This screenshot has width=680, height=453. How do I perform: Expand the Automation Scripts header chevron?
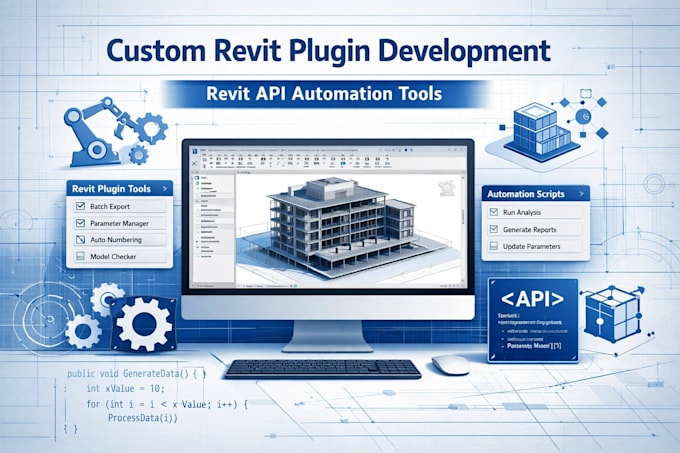582,194
